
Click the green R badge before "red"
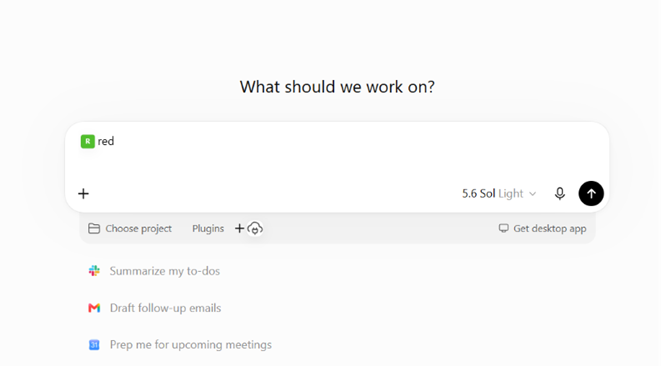click(x=88, y=141)
